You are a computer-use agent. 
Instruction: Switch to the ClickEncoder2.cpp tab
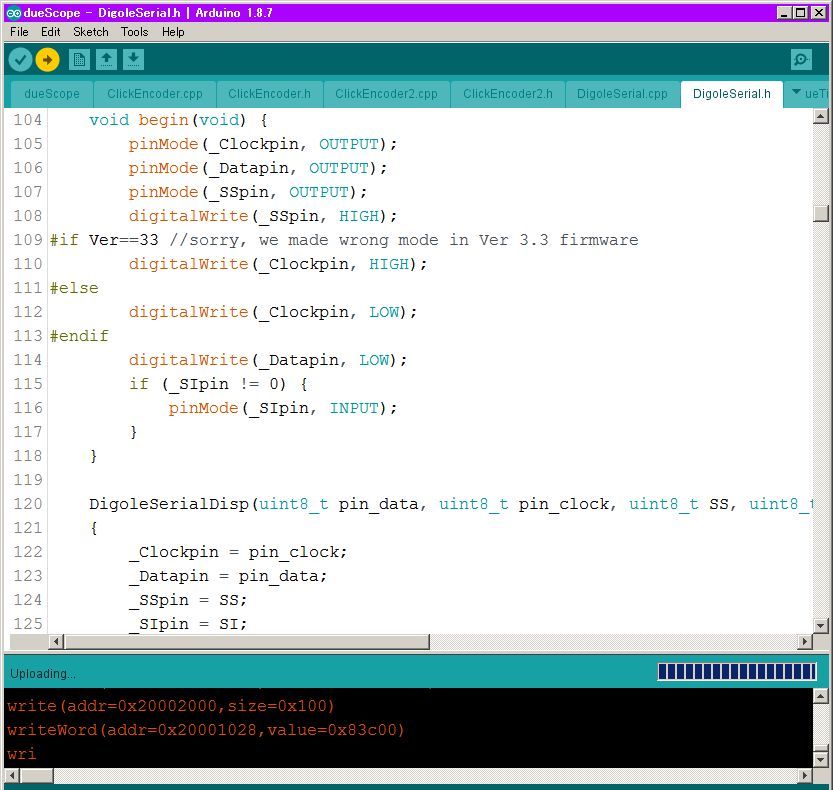tap(386, 94)
